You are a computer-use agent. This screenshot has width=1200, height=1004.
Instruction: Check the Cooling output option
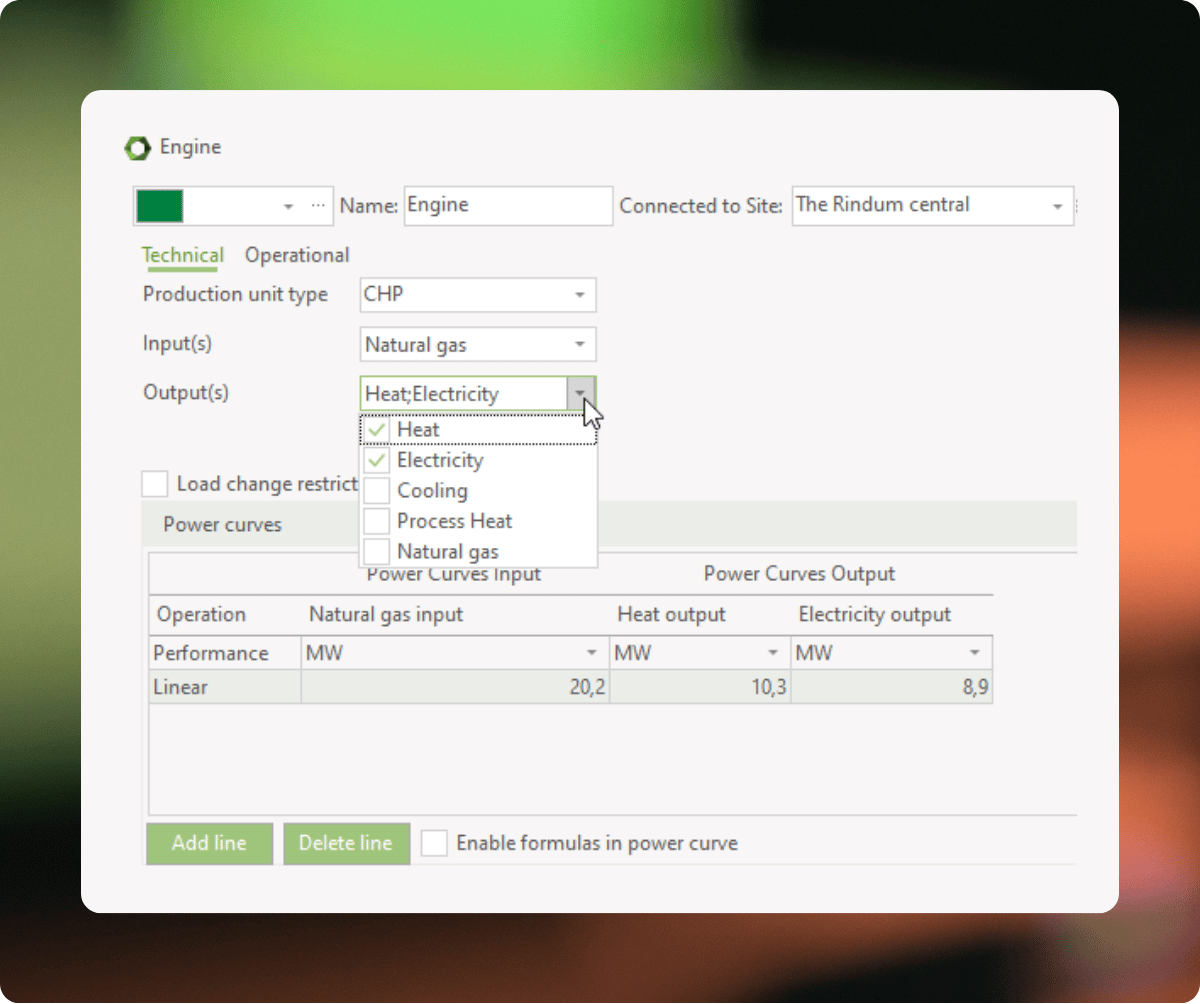click(377, 490)
